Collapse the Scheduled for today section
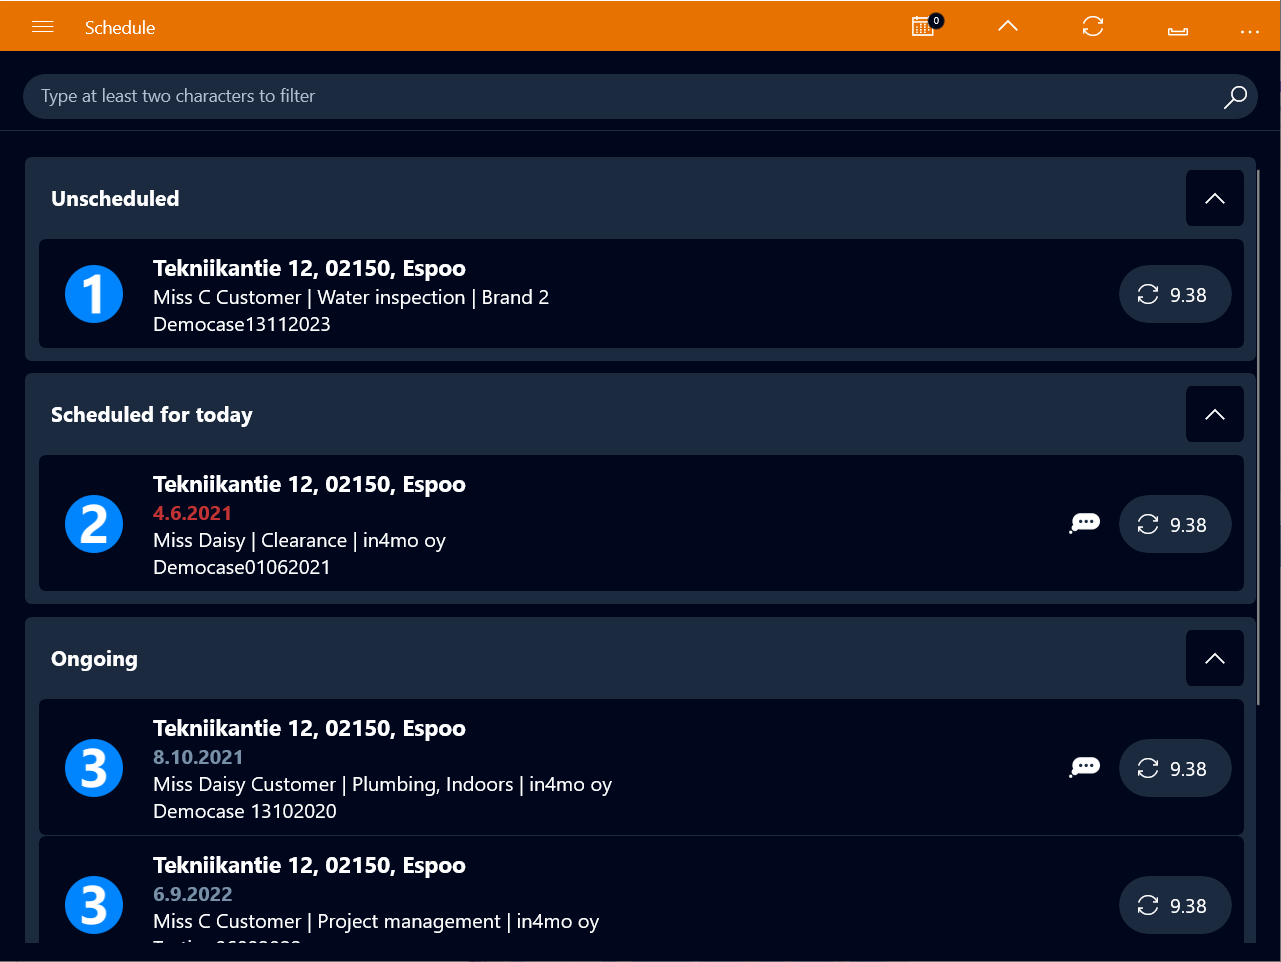 (1214, 414)
